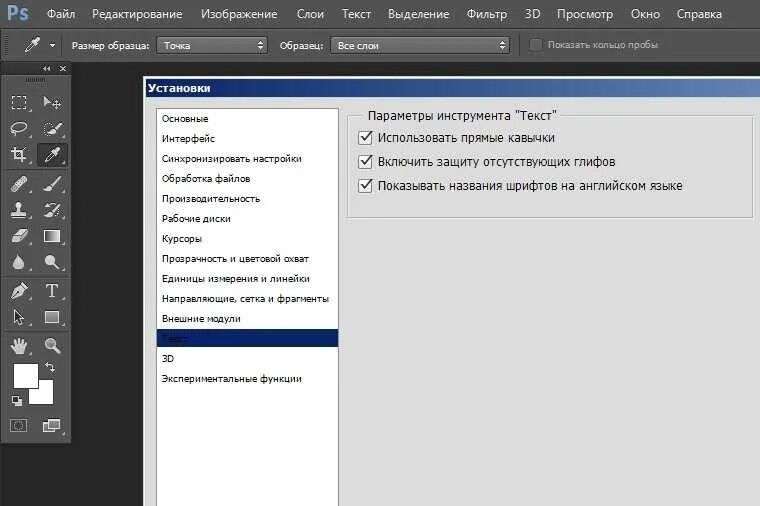Uncheck Использовать прямые кавычки
This screenshot has width=760, height=506.
[365, 138]
